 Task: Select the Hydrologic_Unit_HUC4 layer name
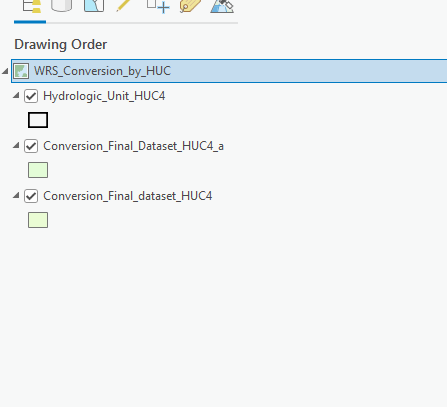(104, 96)
